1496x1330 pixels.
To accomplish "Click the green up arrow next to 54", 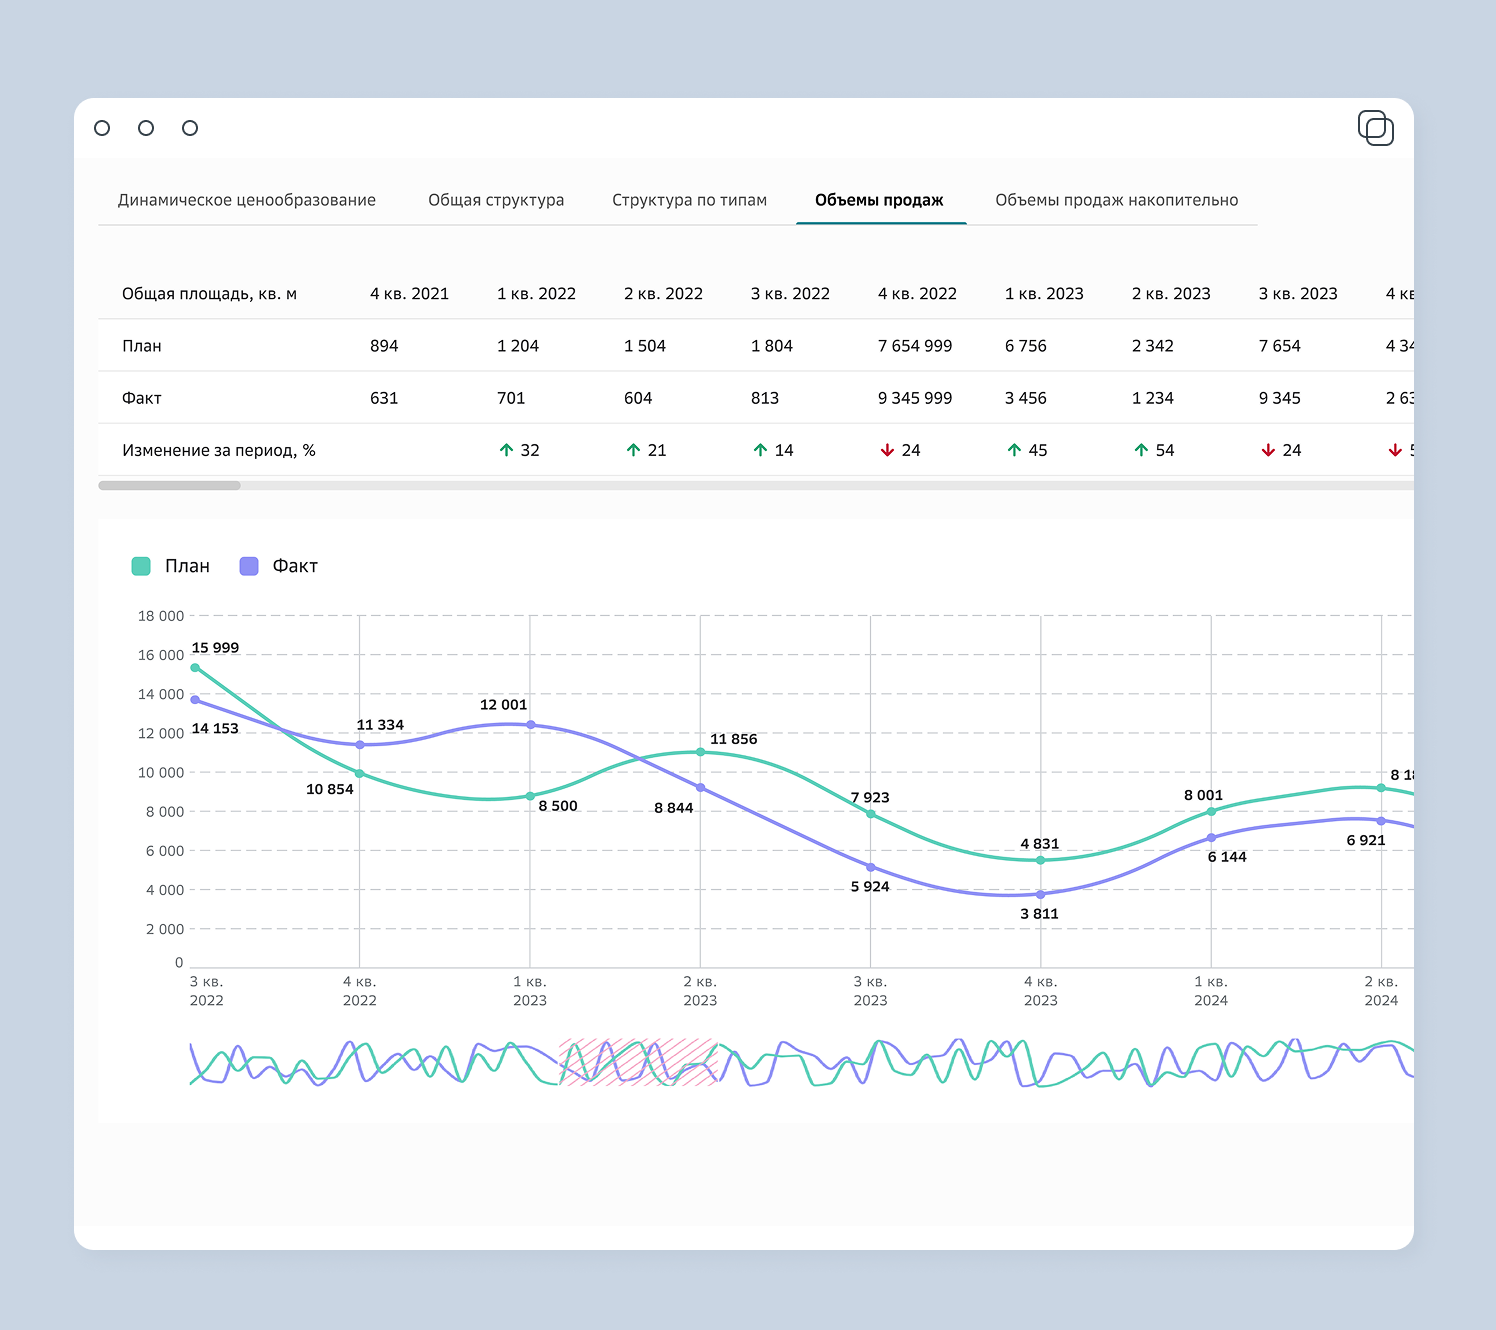I will click(x=1141, y=450).
